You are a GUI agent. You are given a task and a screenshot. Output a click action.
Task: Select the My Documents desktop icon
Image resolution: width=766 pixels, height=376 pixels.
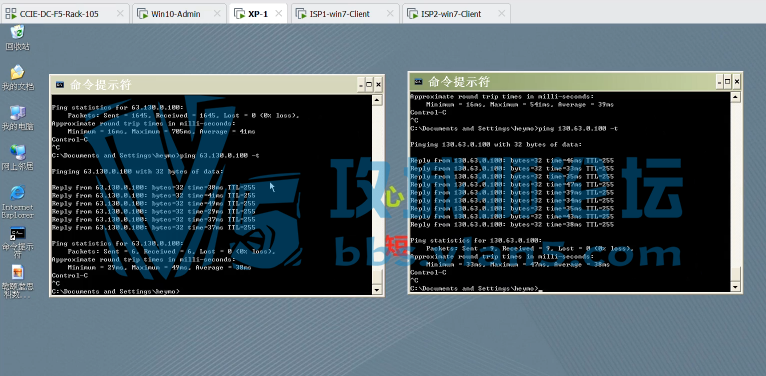(x=18, y=78)
